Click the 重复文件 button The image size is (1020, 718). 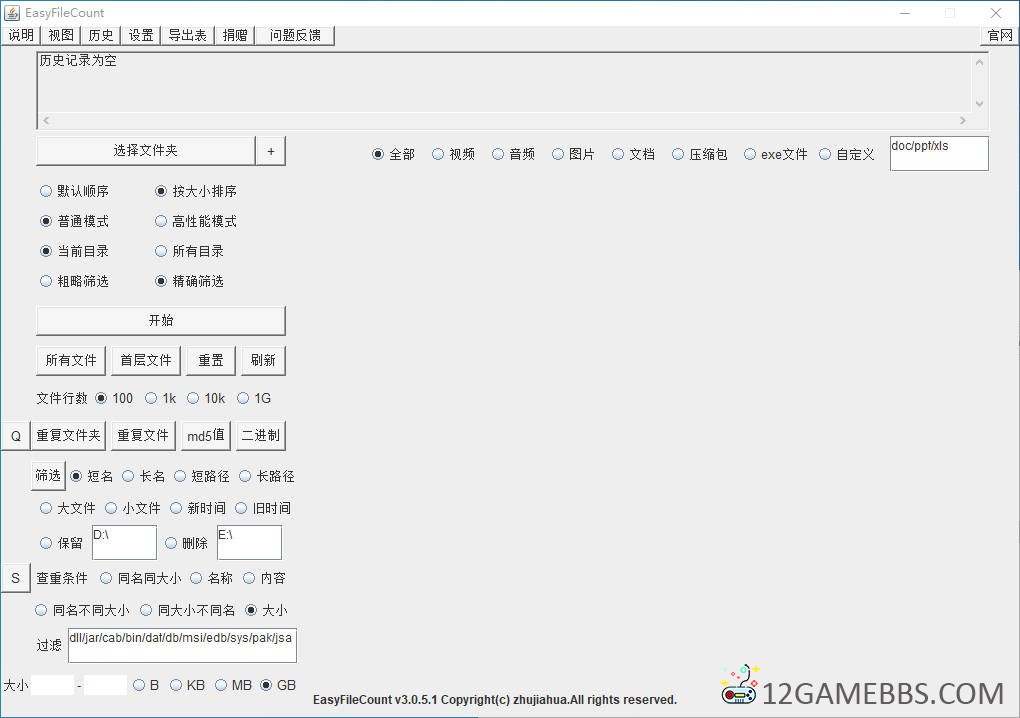143,436
